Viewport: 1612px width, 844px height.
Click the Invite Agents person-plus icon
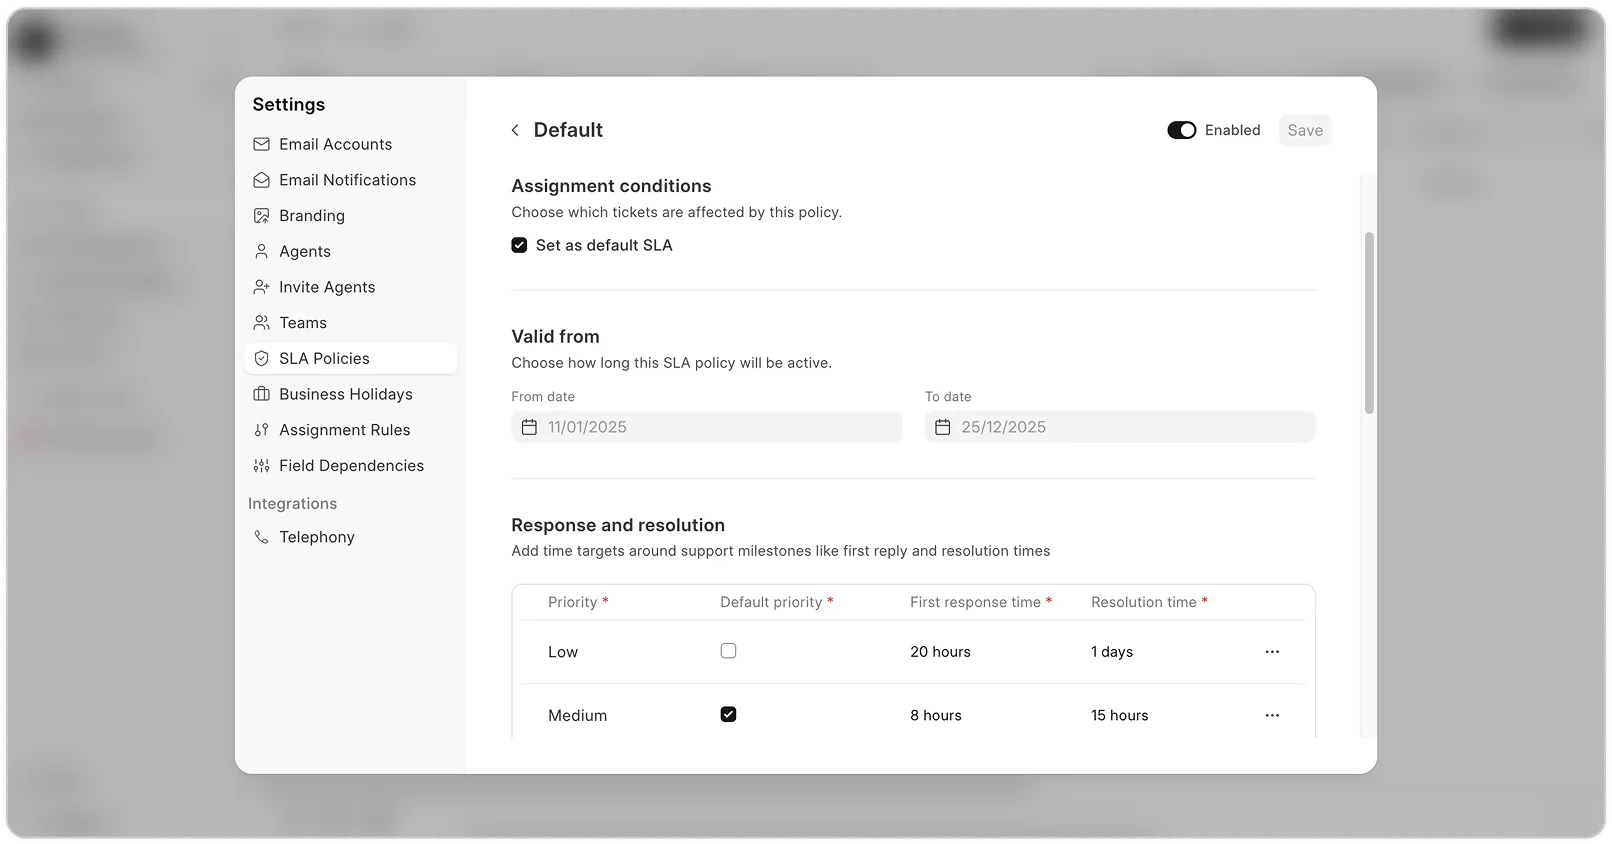(x=261, y=287)
